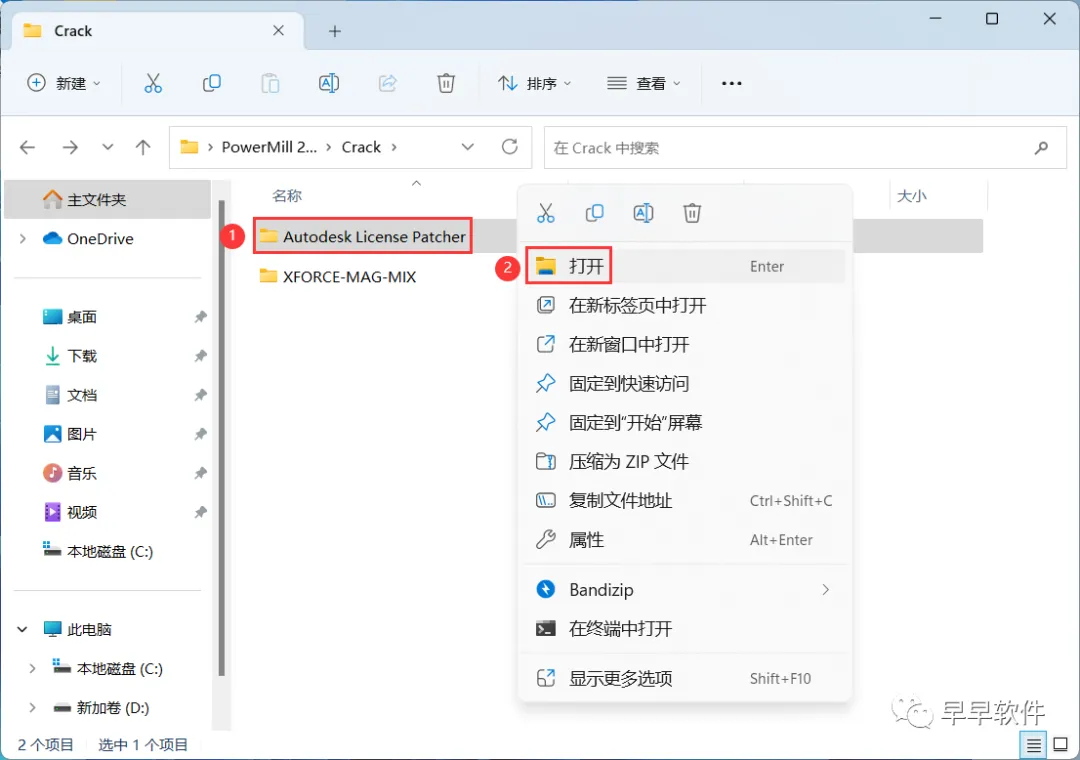Image resolution: width=1080 pixels, height=760 pixels.
Task: Select 固定到"开始"屏幕
Action: [685, 422]
